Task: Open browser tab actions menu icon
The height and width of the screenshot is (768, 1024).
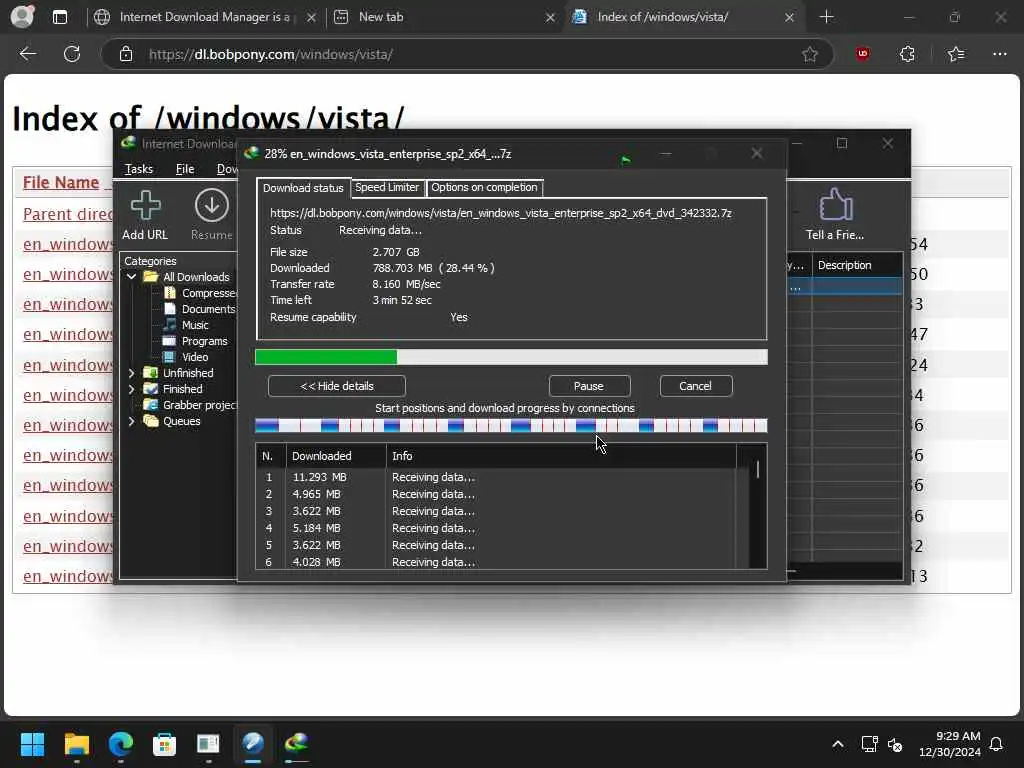Action: tap(60, 17)
